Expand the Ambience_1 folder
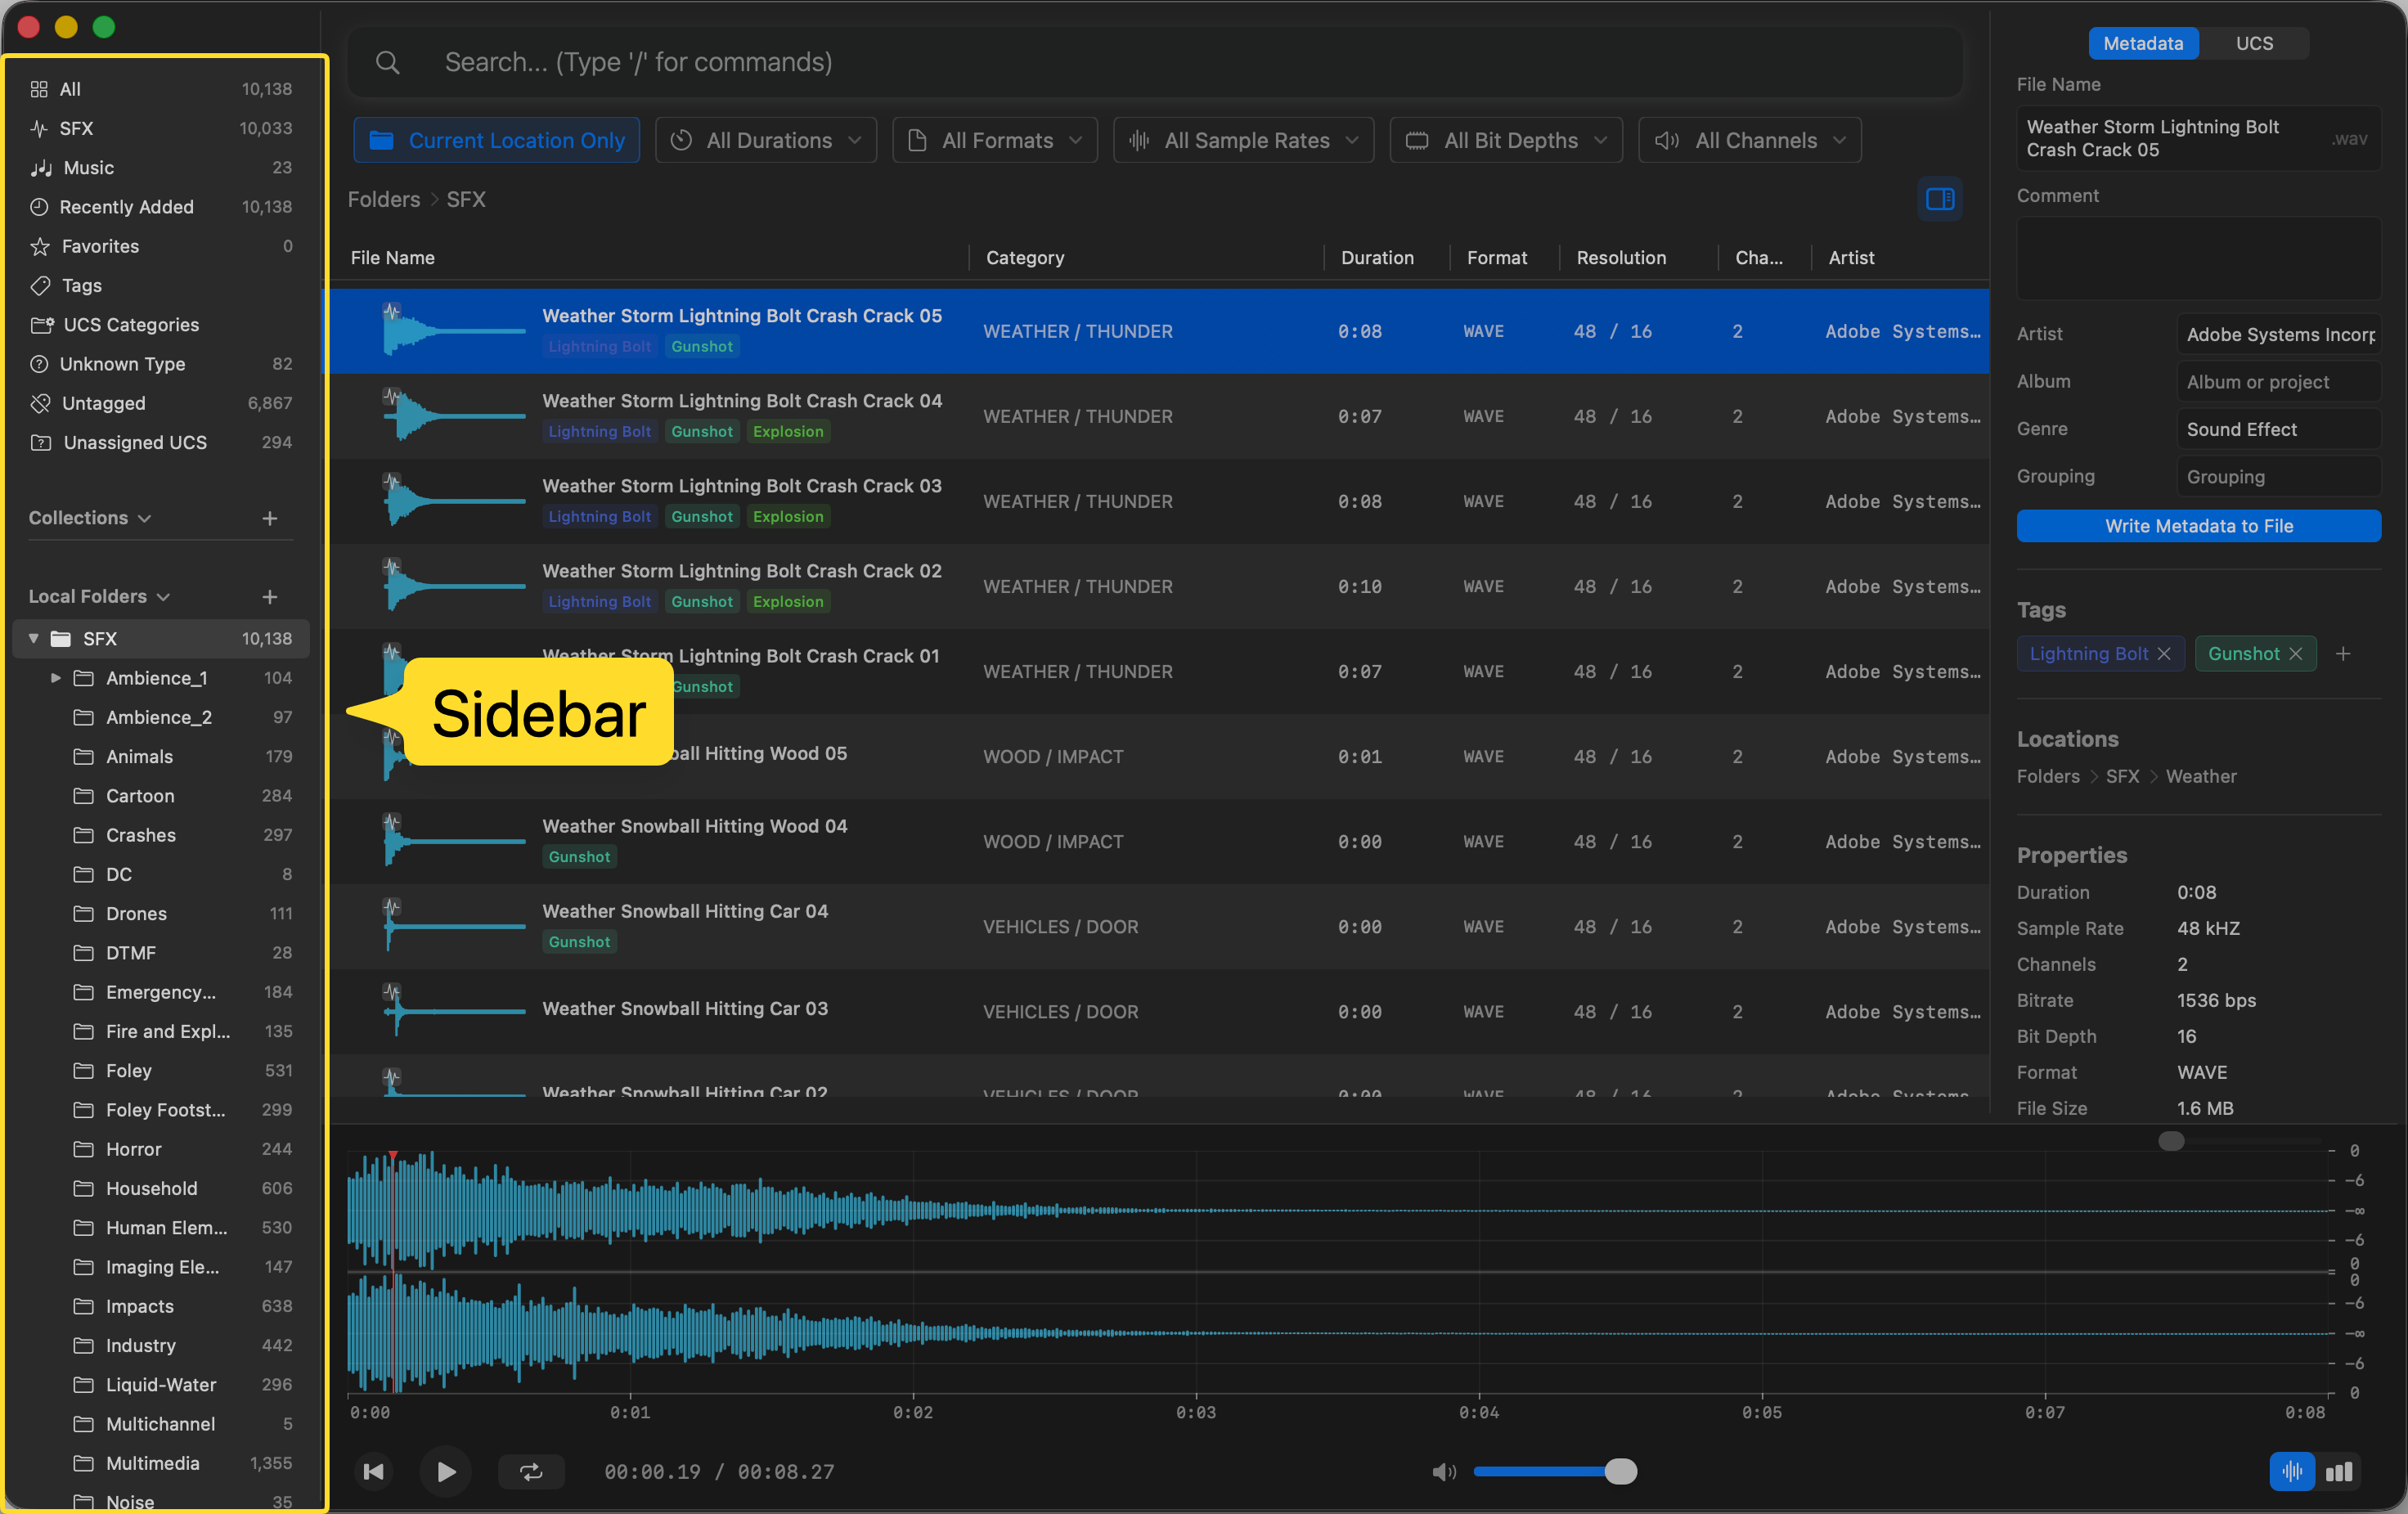2408x1514 pixels. pyautogui.click(x=56, y=678)
